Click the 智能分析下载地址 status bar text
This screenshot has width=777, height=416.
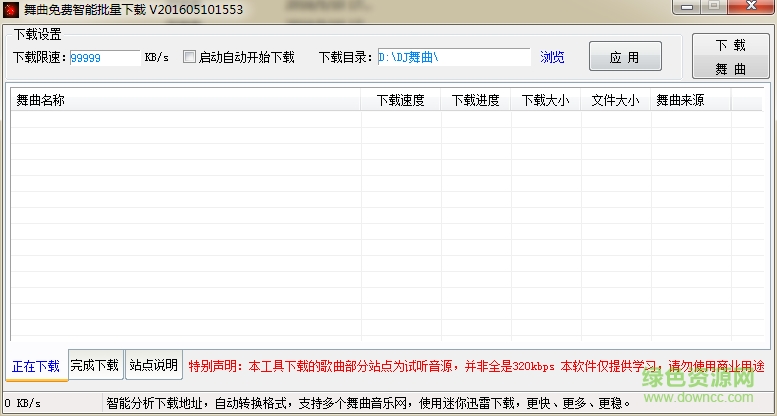point(369,403)
